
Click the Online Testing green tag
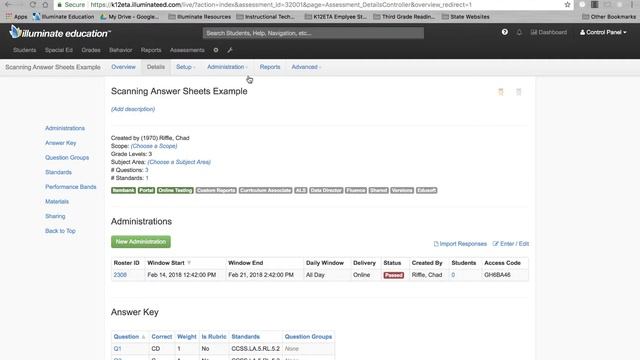coord(175,190)
